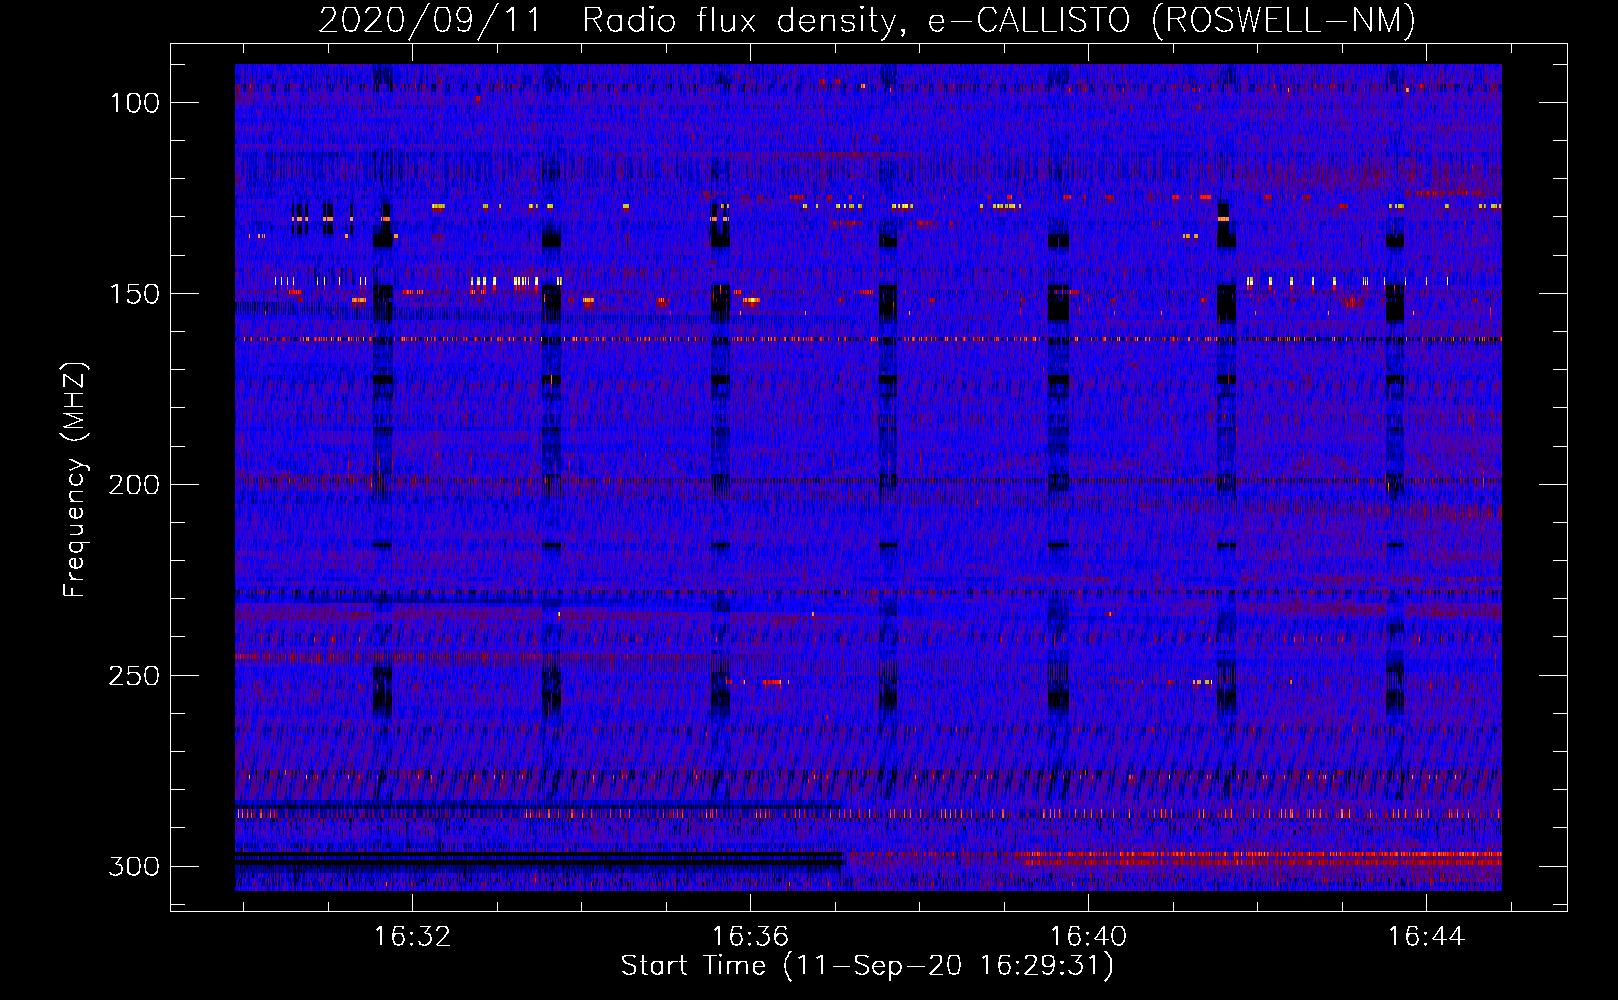This screenshot has width=1618, height=1000.
Task: Click the 'Start Time (11-Sep-20 16:29:31)' label
Action: point(867,966)
